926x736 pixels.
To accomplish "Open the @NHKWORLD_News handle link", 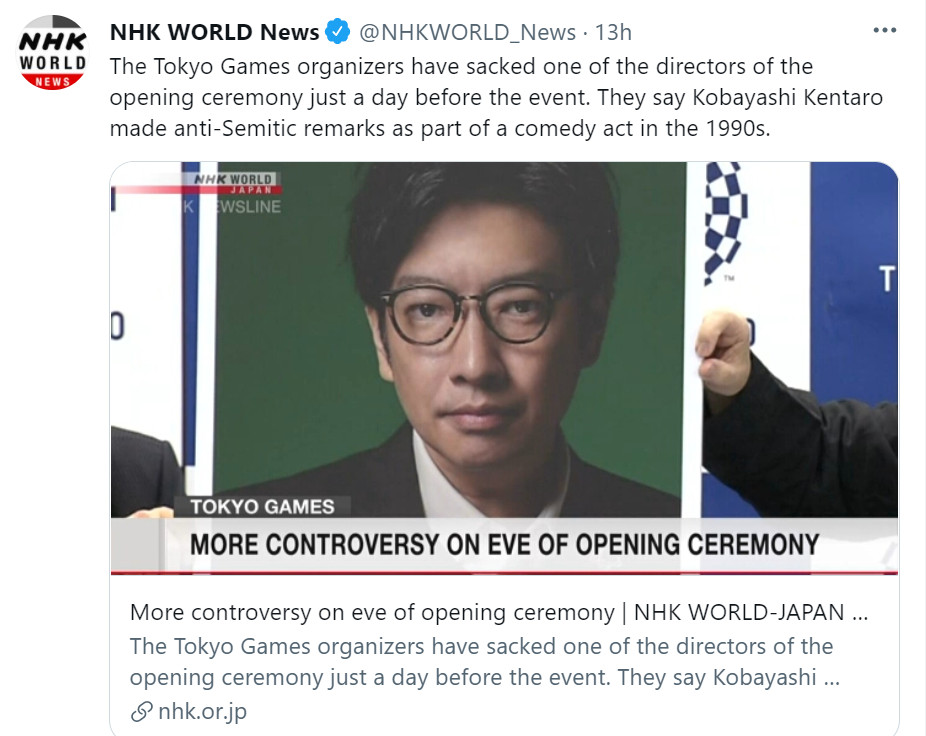I will [467, 32].
